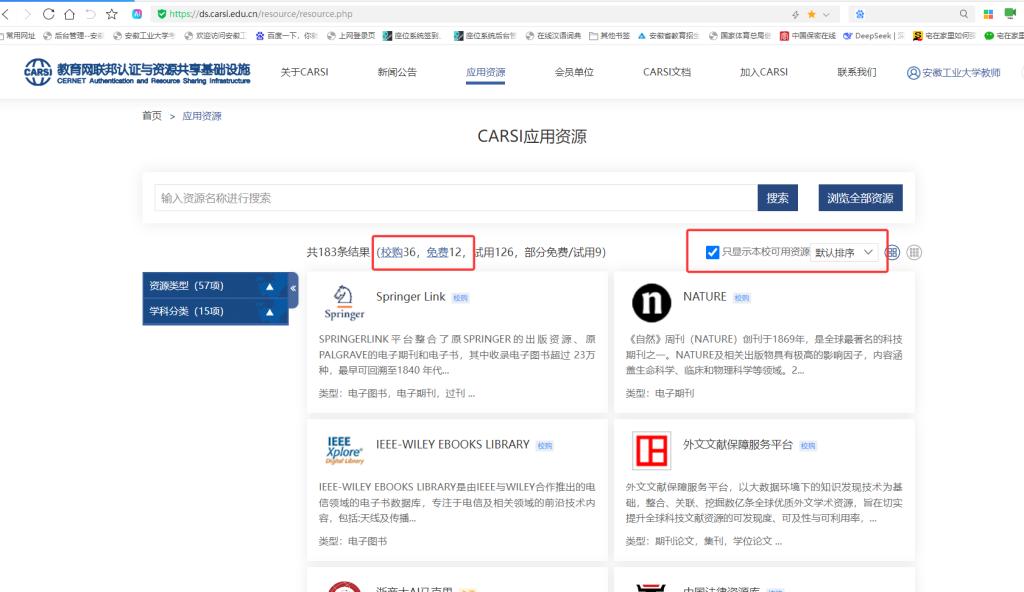Collapse the left filter sidebar arrow
This screenshot has width=1024, height=592.
(293, 288)
